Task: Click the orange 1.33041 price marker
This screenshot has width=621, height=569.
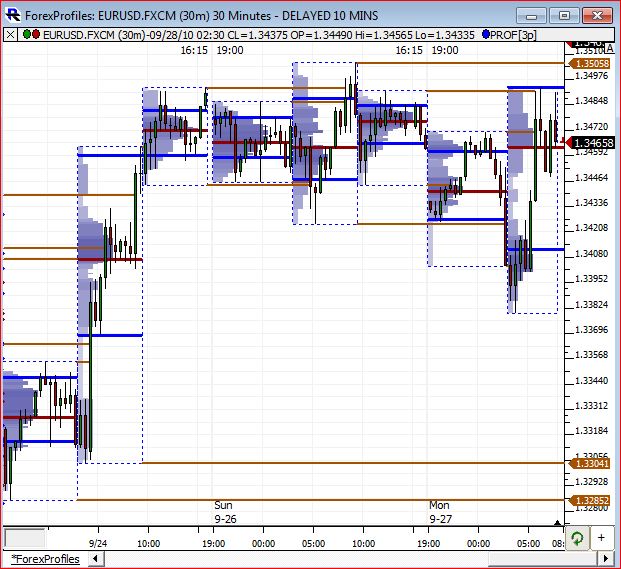Action: point(589,463)
